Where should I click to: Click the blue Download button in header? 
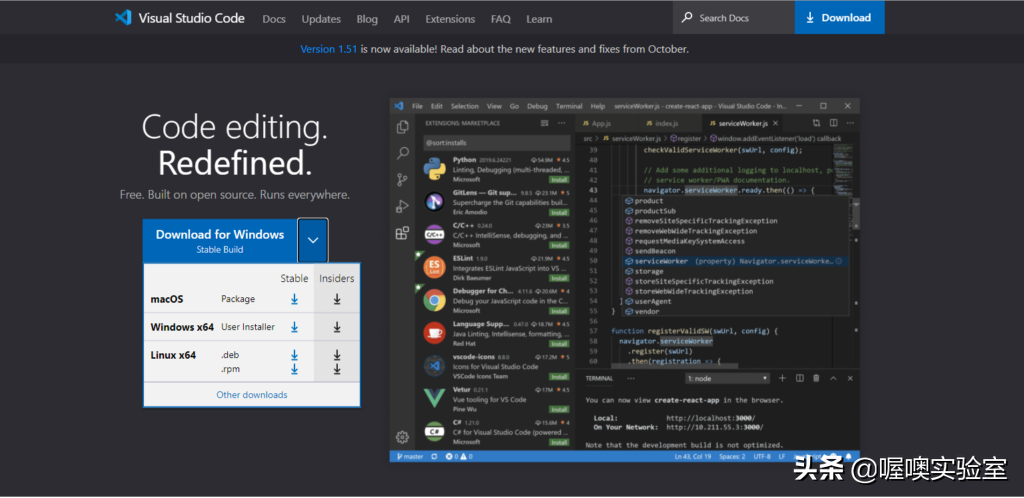(839, 18)
